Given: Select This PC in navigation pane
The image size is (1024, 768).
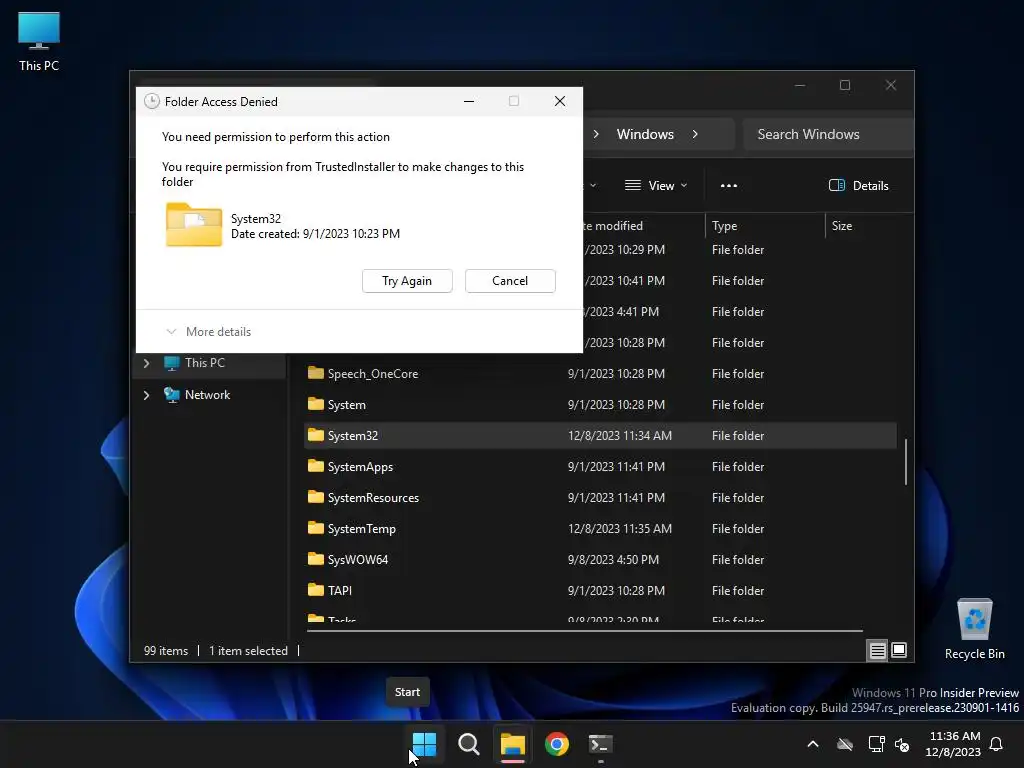Looking at the screenshot, I should click(204, 363).
